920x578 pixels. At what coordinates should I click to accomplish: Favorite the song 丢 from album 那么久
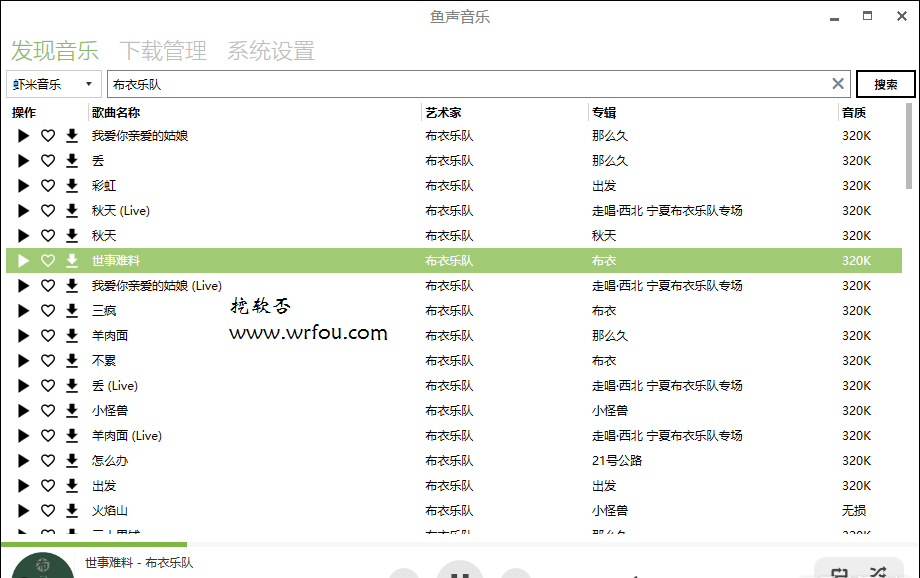click(48, 161)
